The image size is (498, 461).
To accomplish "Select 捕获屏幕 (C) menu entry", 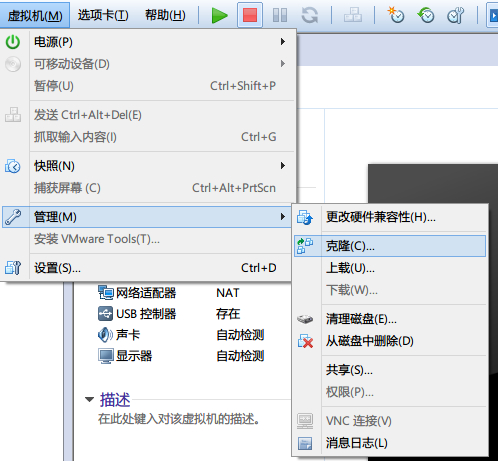I will [x=148, y=188].
